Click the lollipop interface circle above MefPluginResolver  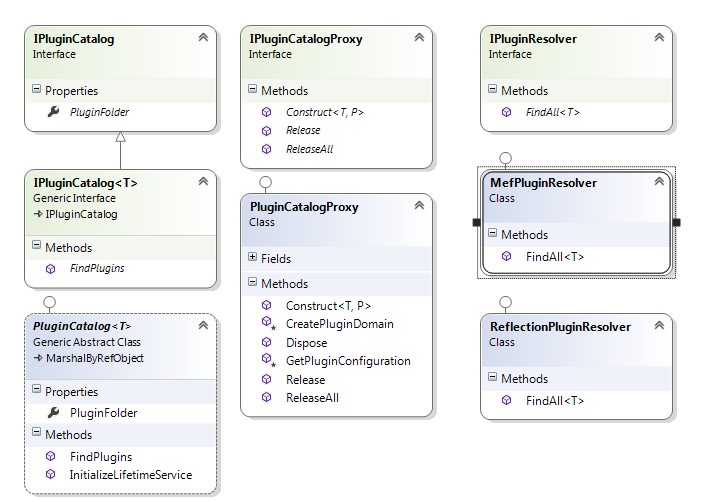506,158
